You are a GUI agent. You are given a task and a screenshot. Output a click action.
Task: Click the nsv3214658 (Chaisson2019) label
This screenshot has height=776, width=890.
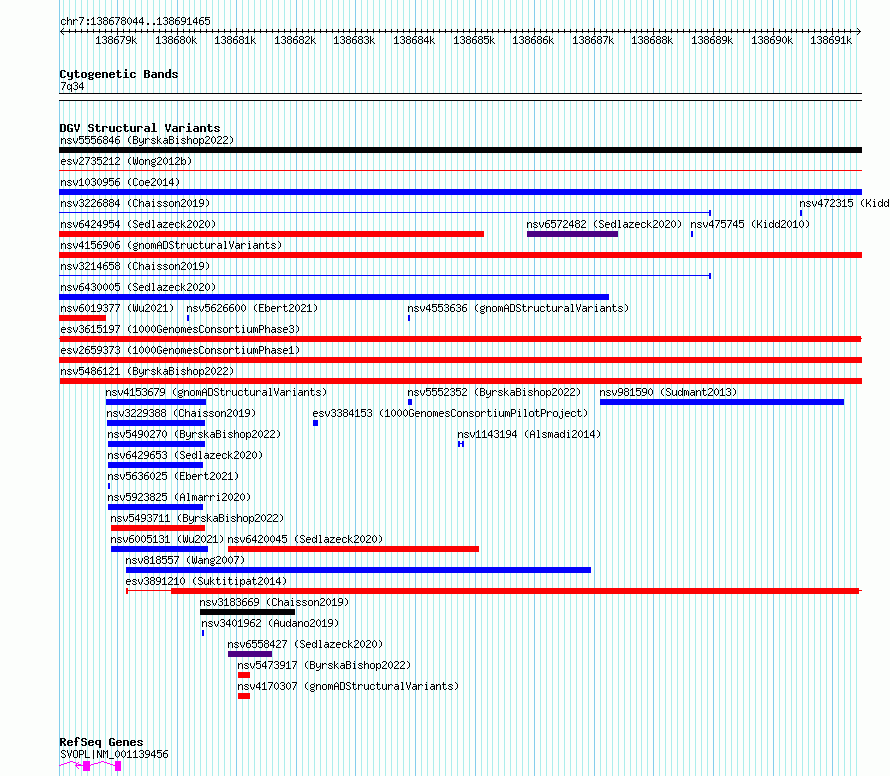point(135,266)
